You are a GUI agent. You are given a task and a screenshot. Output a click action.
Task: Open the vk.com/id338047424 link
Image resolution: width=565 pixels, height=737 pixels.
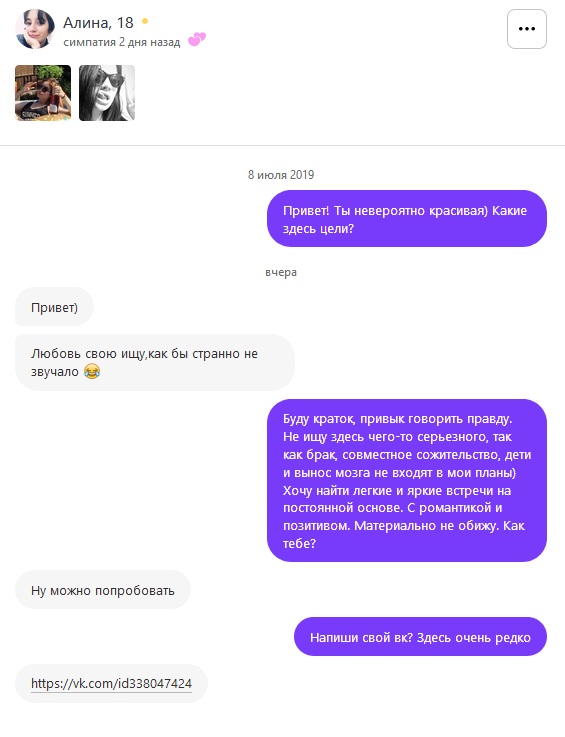click(x=111, y=683)
